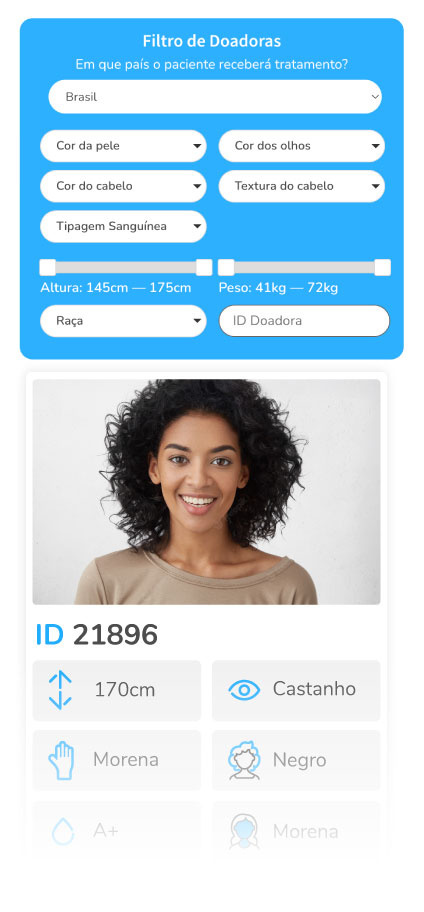Open the Raça dropdown
Screen dimensions: 424x912
tap(123, 321)
